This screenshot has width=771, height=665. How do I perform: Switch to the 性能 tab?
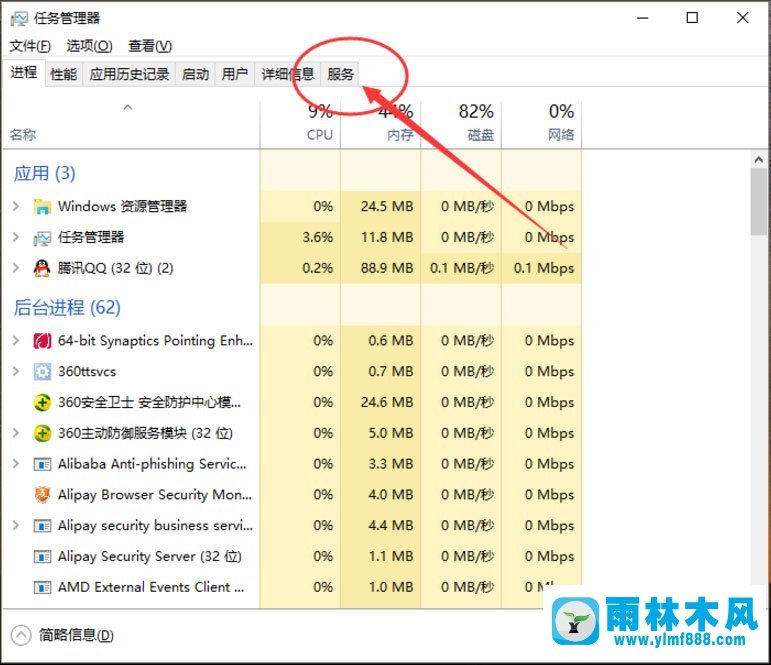tap(64, 74)
